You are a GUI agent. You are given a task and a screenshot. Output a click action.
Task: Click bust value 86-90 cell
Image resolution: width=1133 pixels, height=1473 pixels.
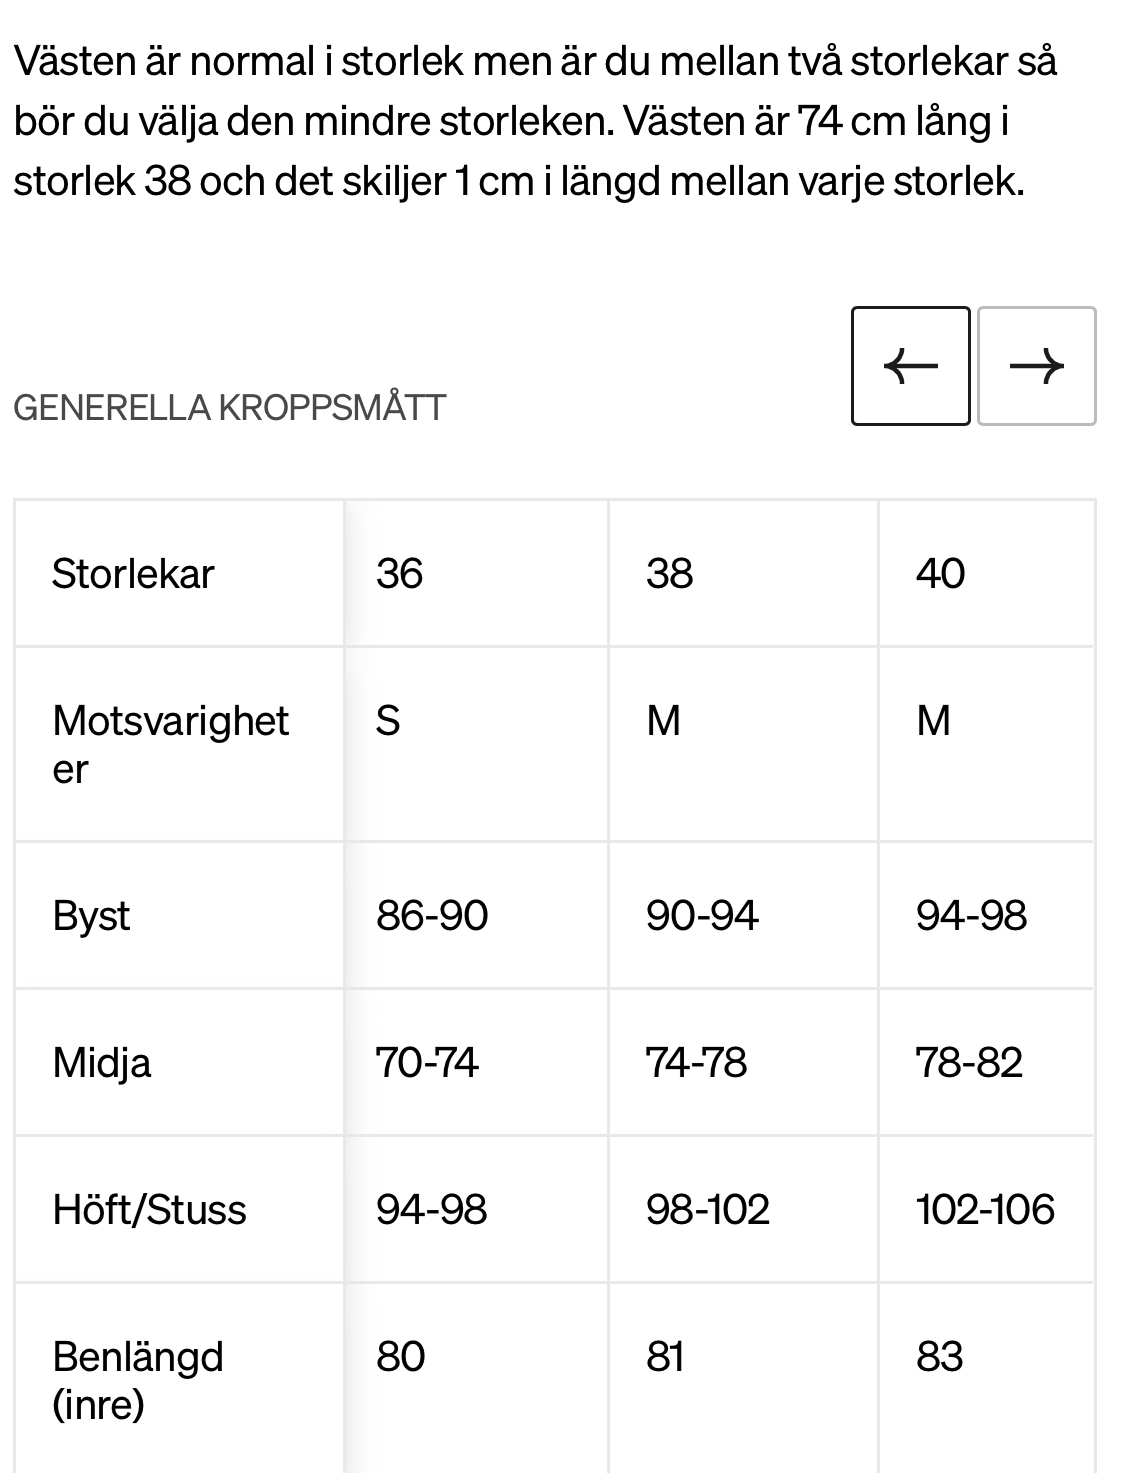(476, 915)
